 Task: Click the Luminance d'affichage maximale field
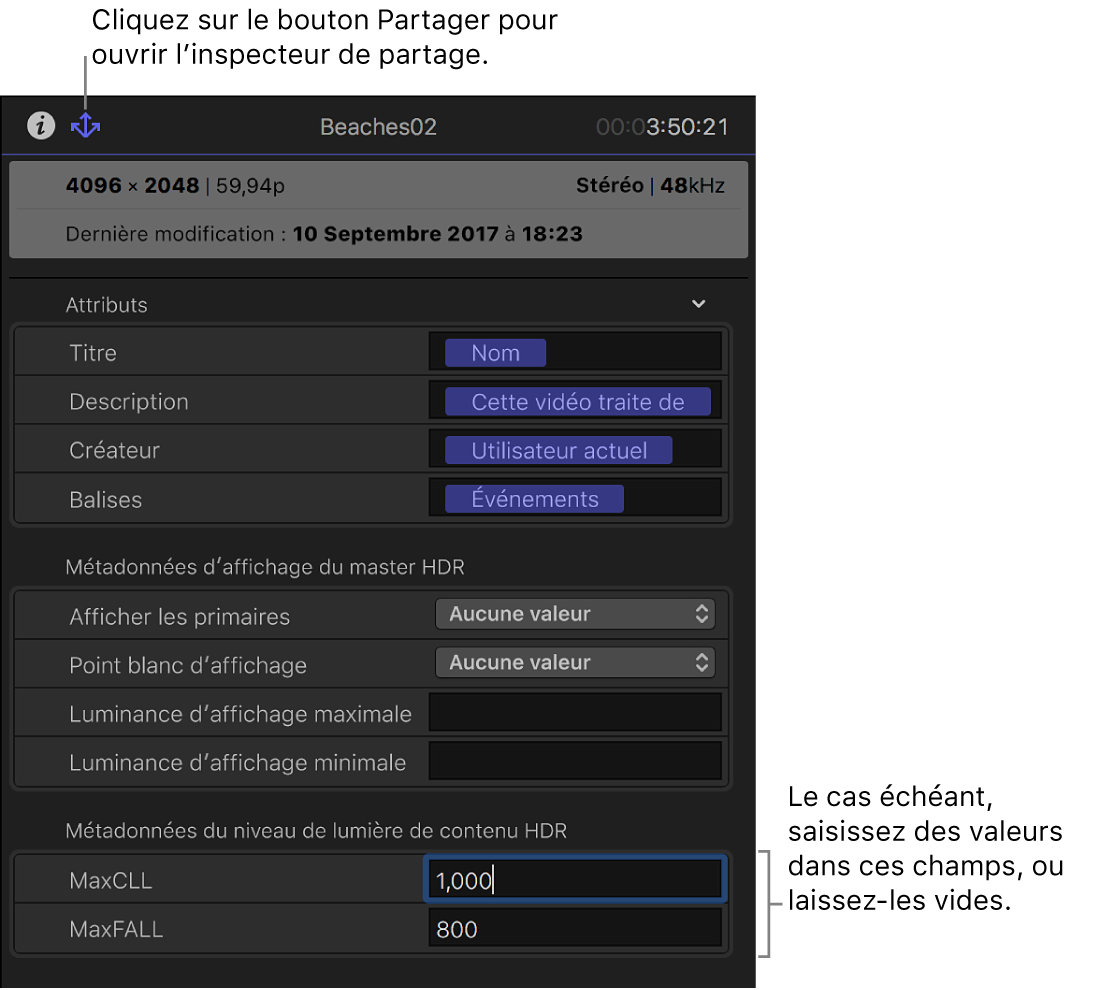575,713
